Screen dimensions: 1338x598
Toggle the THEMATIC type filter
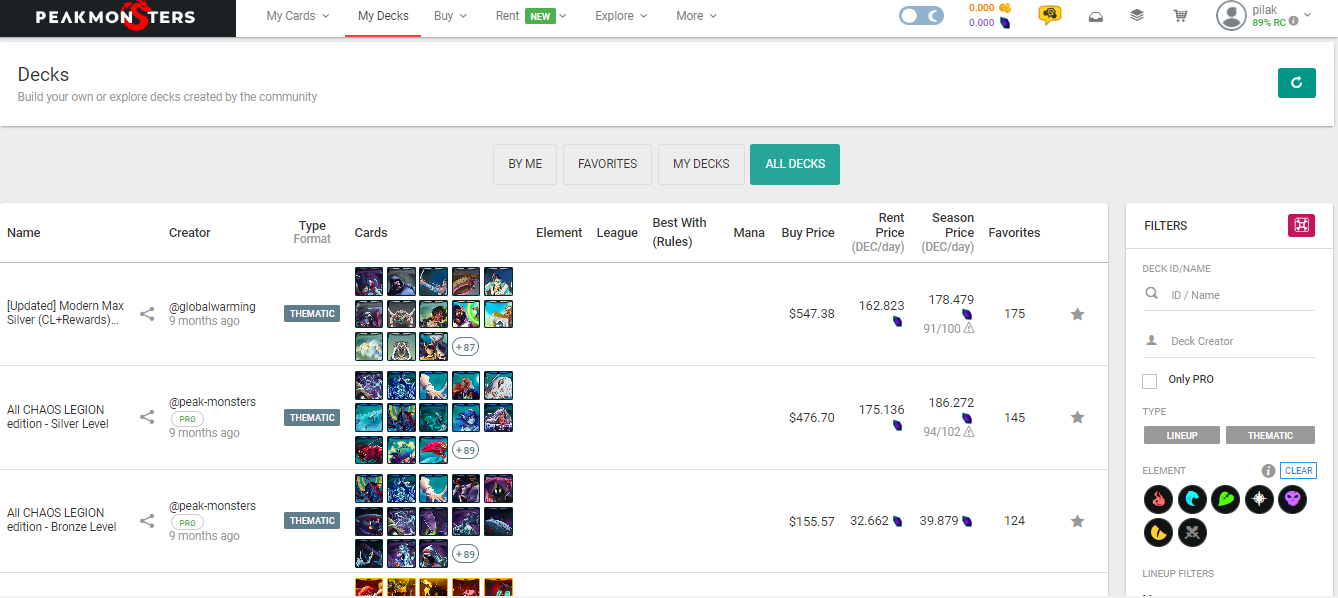click(x=1270, y=435)
